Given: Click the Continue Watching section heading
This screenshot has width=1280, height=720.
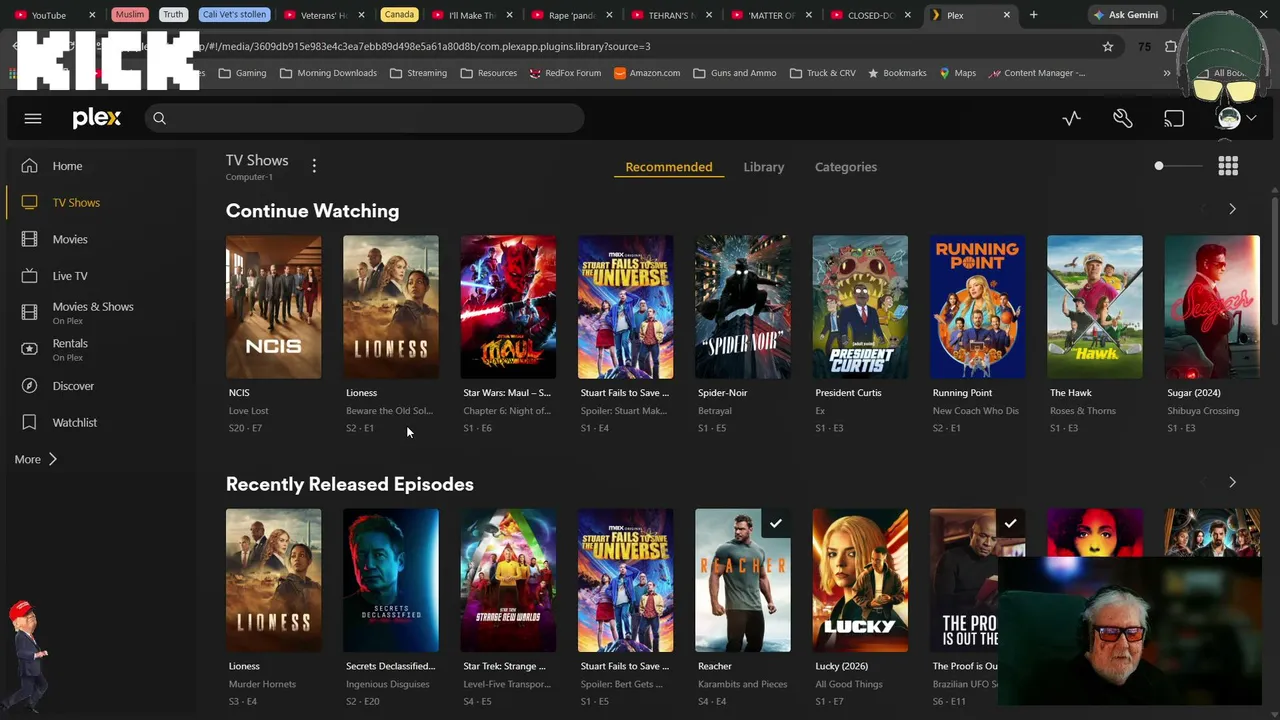Looking at the screenshot, I should click(x=312, y=211).
